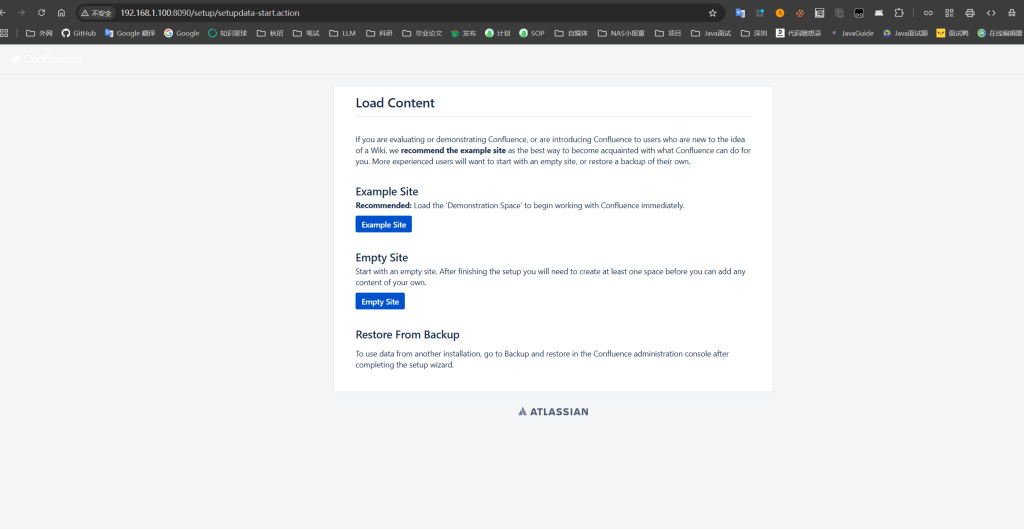The width and height of the screenshot is (1024, 529).
Task: Open the 'Java面试题' bookmark
Action: pos(905,33)
